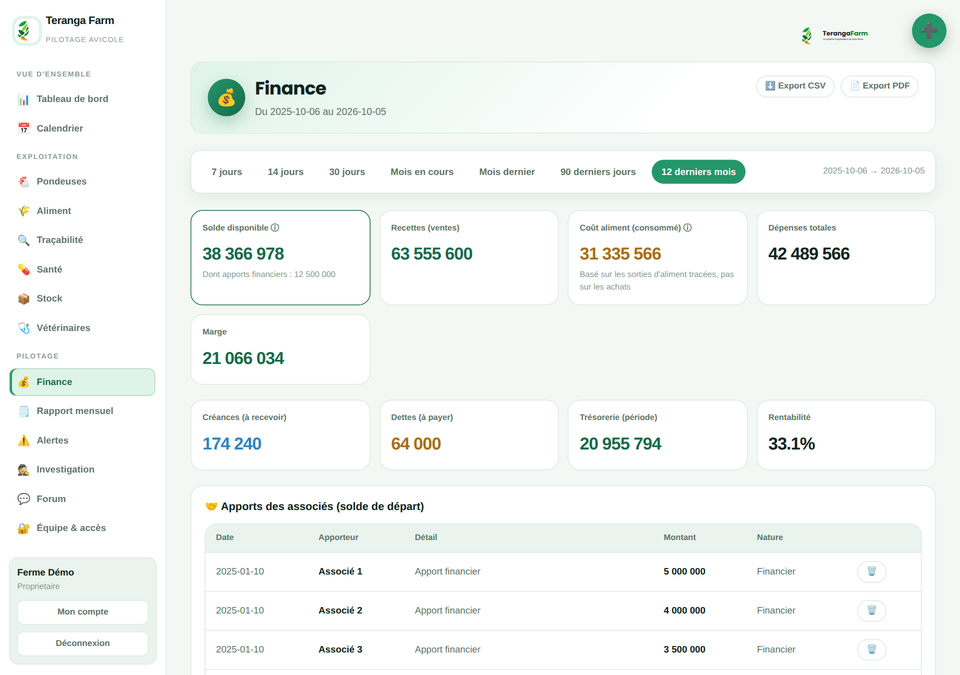
Task: Switch to Mois dernier period
Action: click(x=507, y=172)
